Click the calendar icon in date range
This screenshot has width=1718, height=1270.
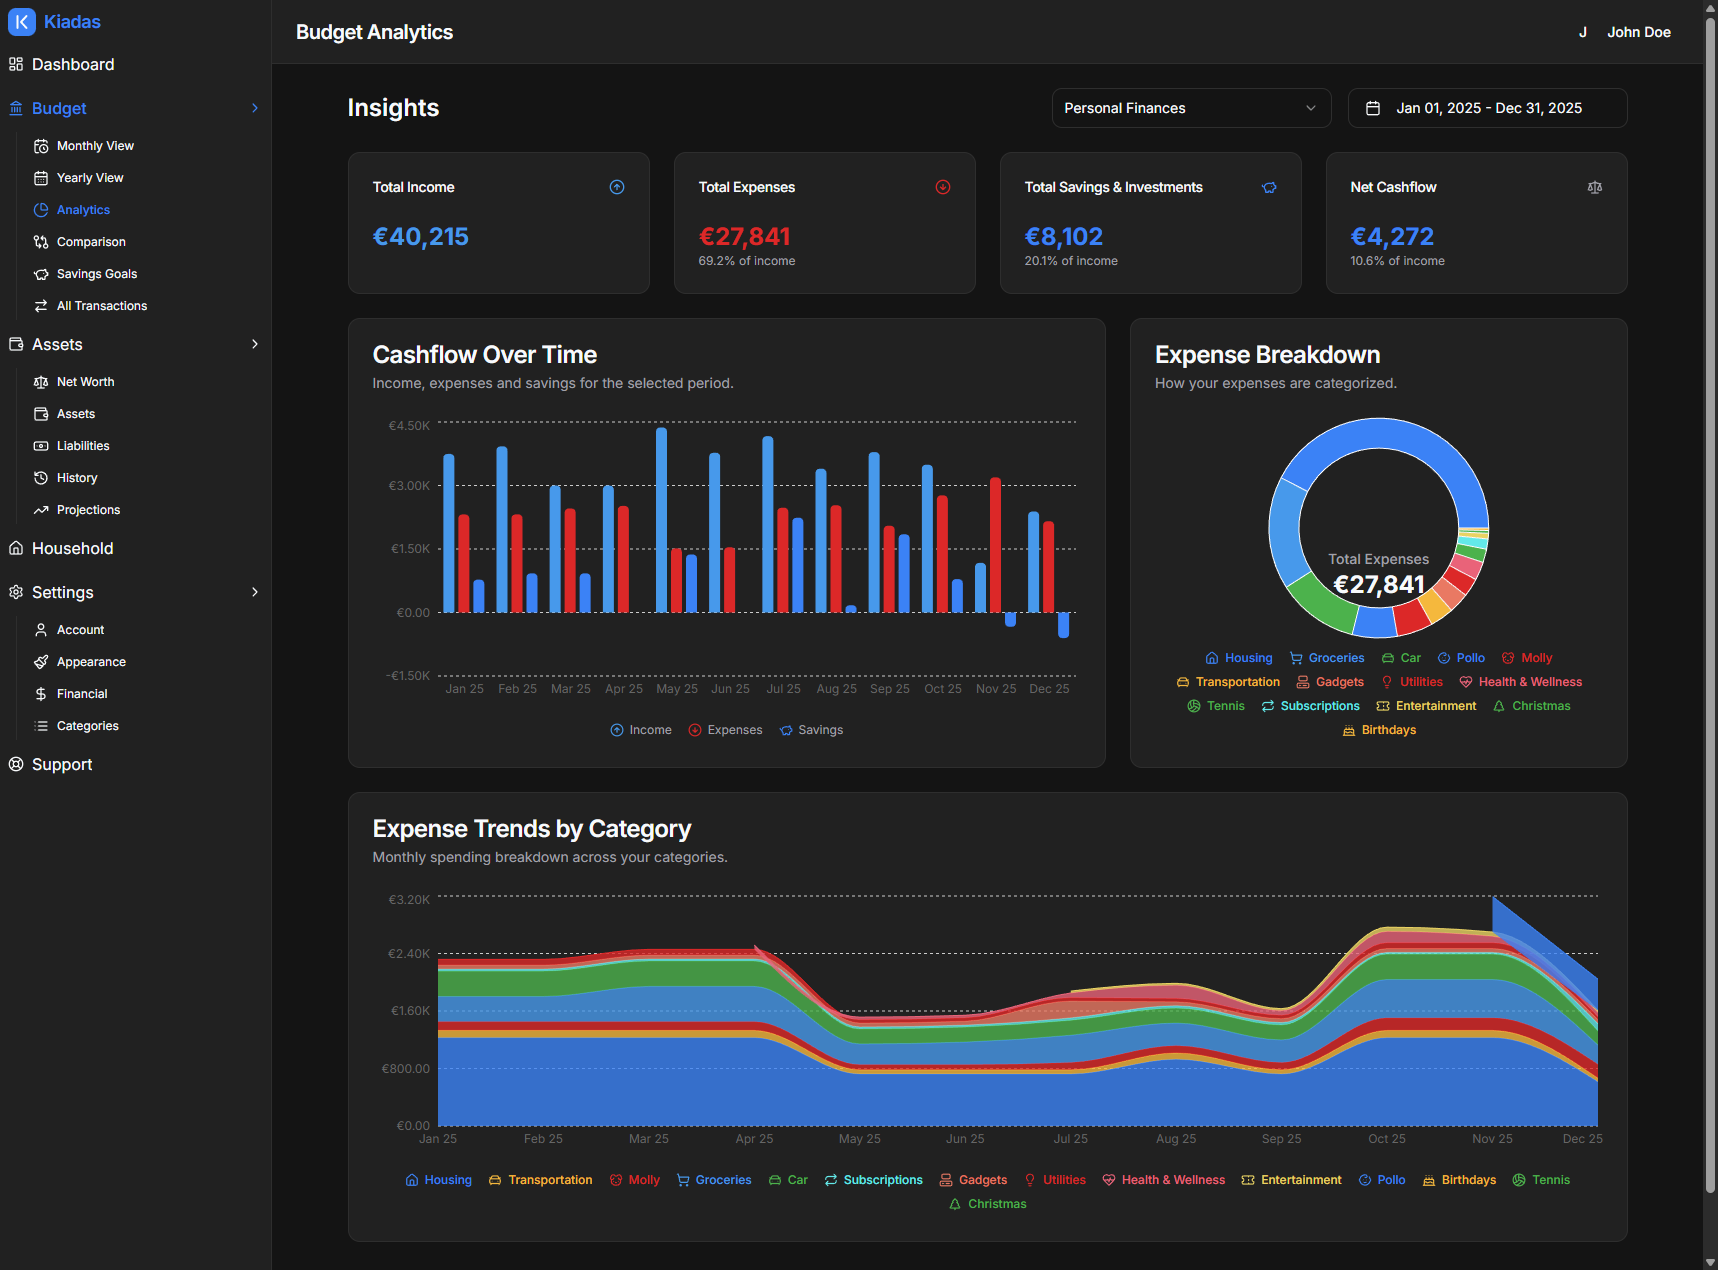click(1373, 108)
